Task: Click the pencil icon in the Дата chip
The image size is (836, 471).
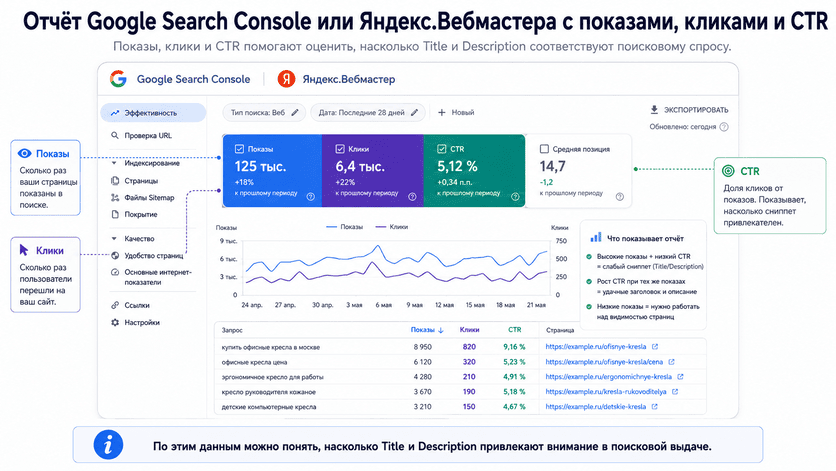Action: coord(414,113)
